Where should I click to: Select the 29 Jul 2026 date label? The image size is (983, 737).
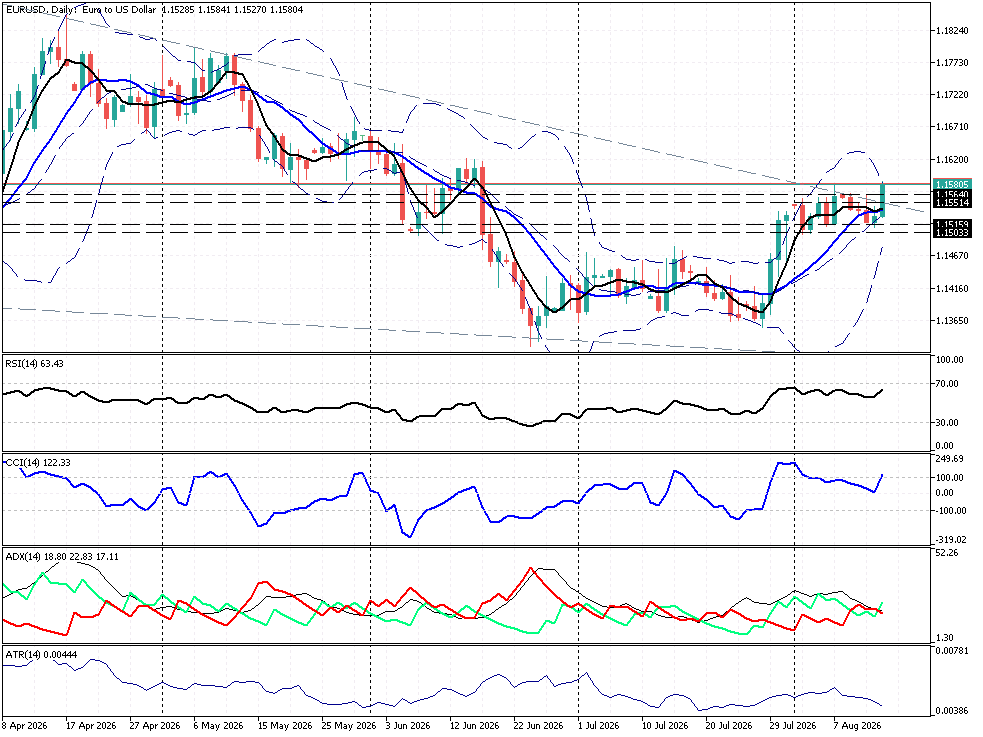[792, 726]
